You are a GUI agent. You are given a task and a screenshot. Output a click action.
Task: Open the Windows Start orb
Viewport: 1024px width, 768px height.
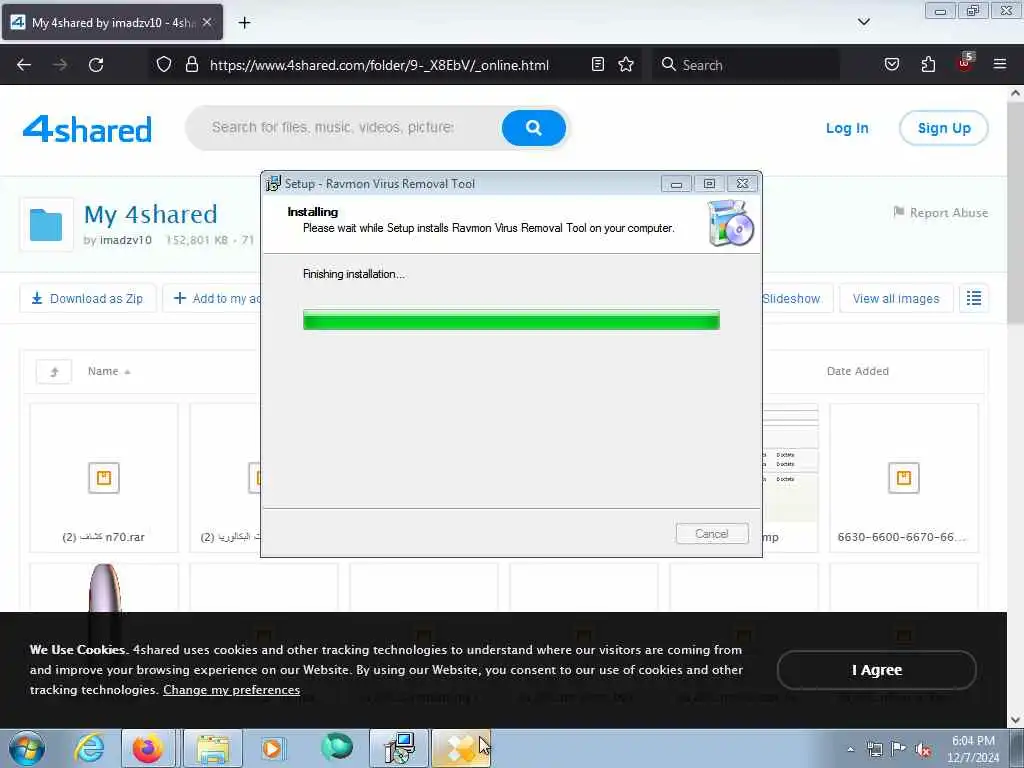(27, 748)
